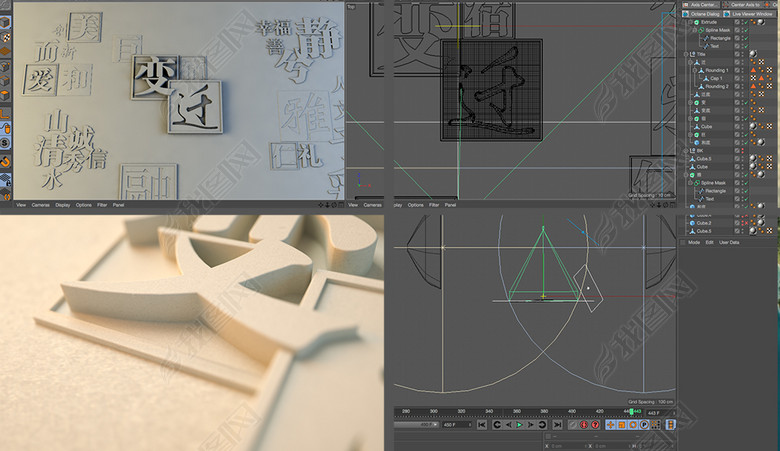This screenshot has height=451, width=780.
Task: Jump to previous keyframe button
Action: tap(497, 425)
